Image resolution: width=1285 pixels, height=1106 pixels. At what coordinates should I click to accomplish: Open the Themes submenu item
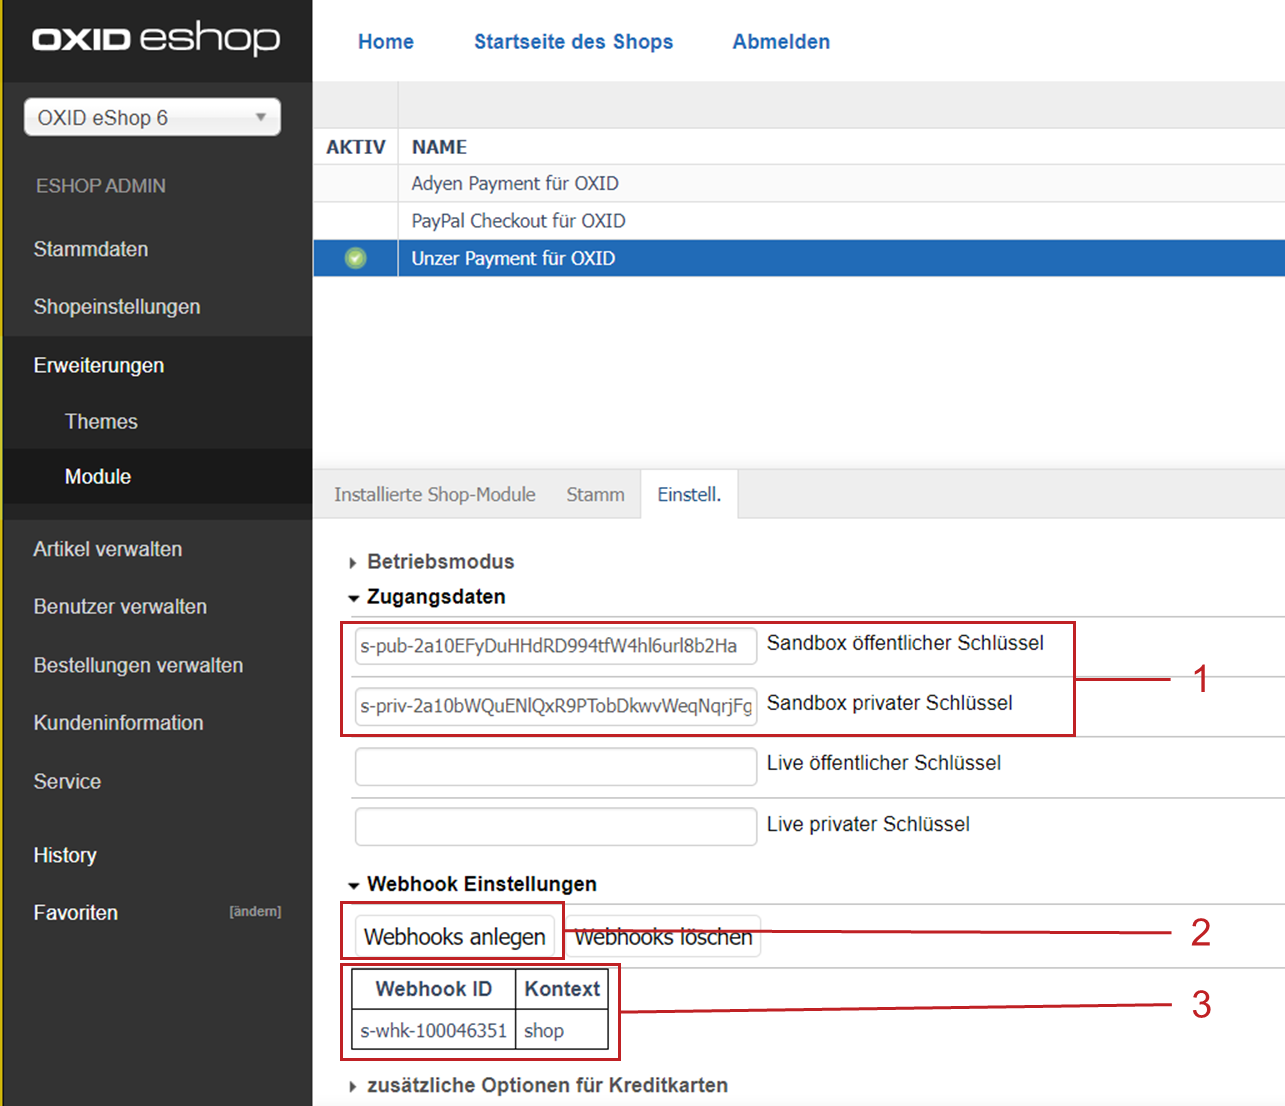[101, 421]
